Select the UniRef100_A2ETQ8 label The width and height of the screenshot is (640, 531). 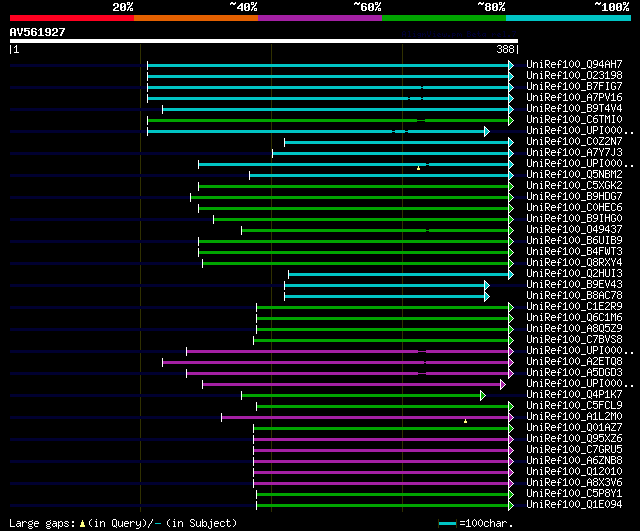click(x=574, y=362)
